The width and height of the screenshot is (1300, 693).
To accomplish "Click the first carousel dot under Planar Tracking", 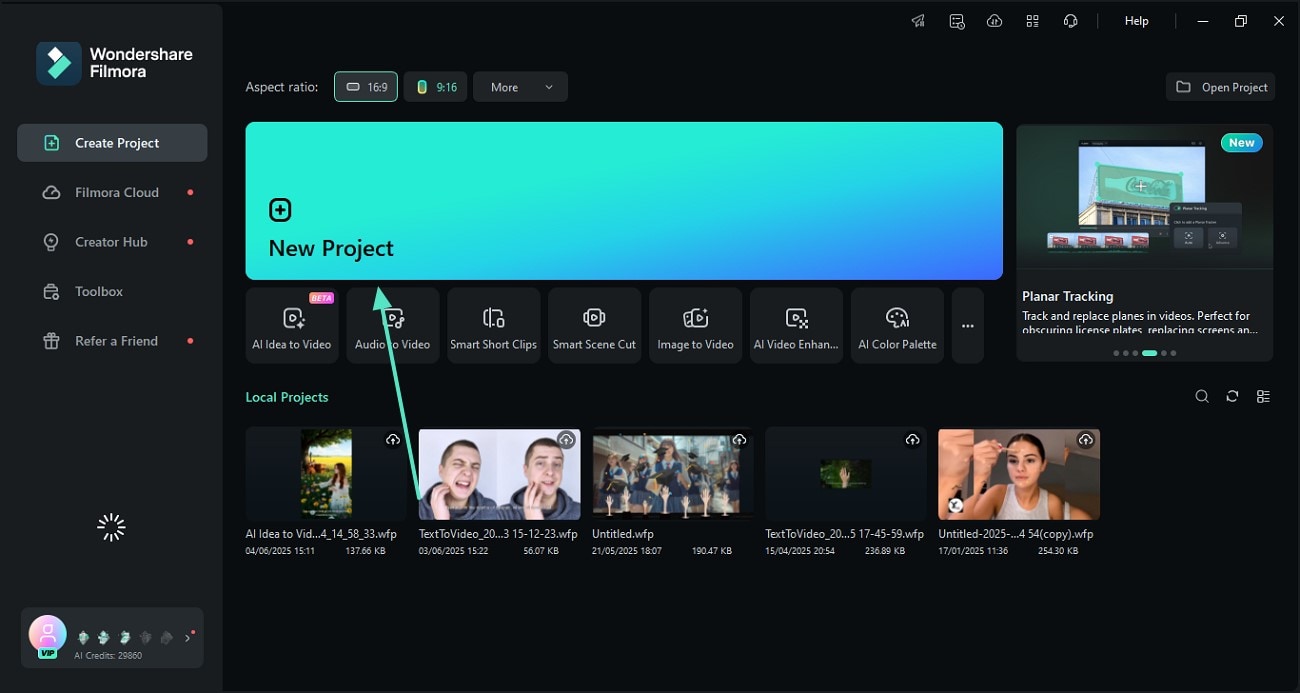I will pos(1116,353).
